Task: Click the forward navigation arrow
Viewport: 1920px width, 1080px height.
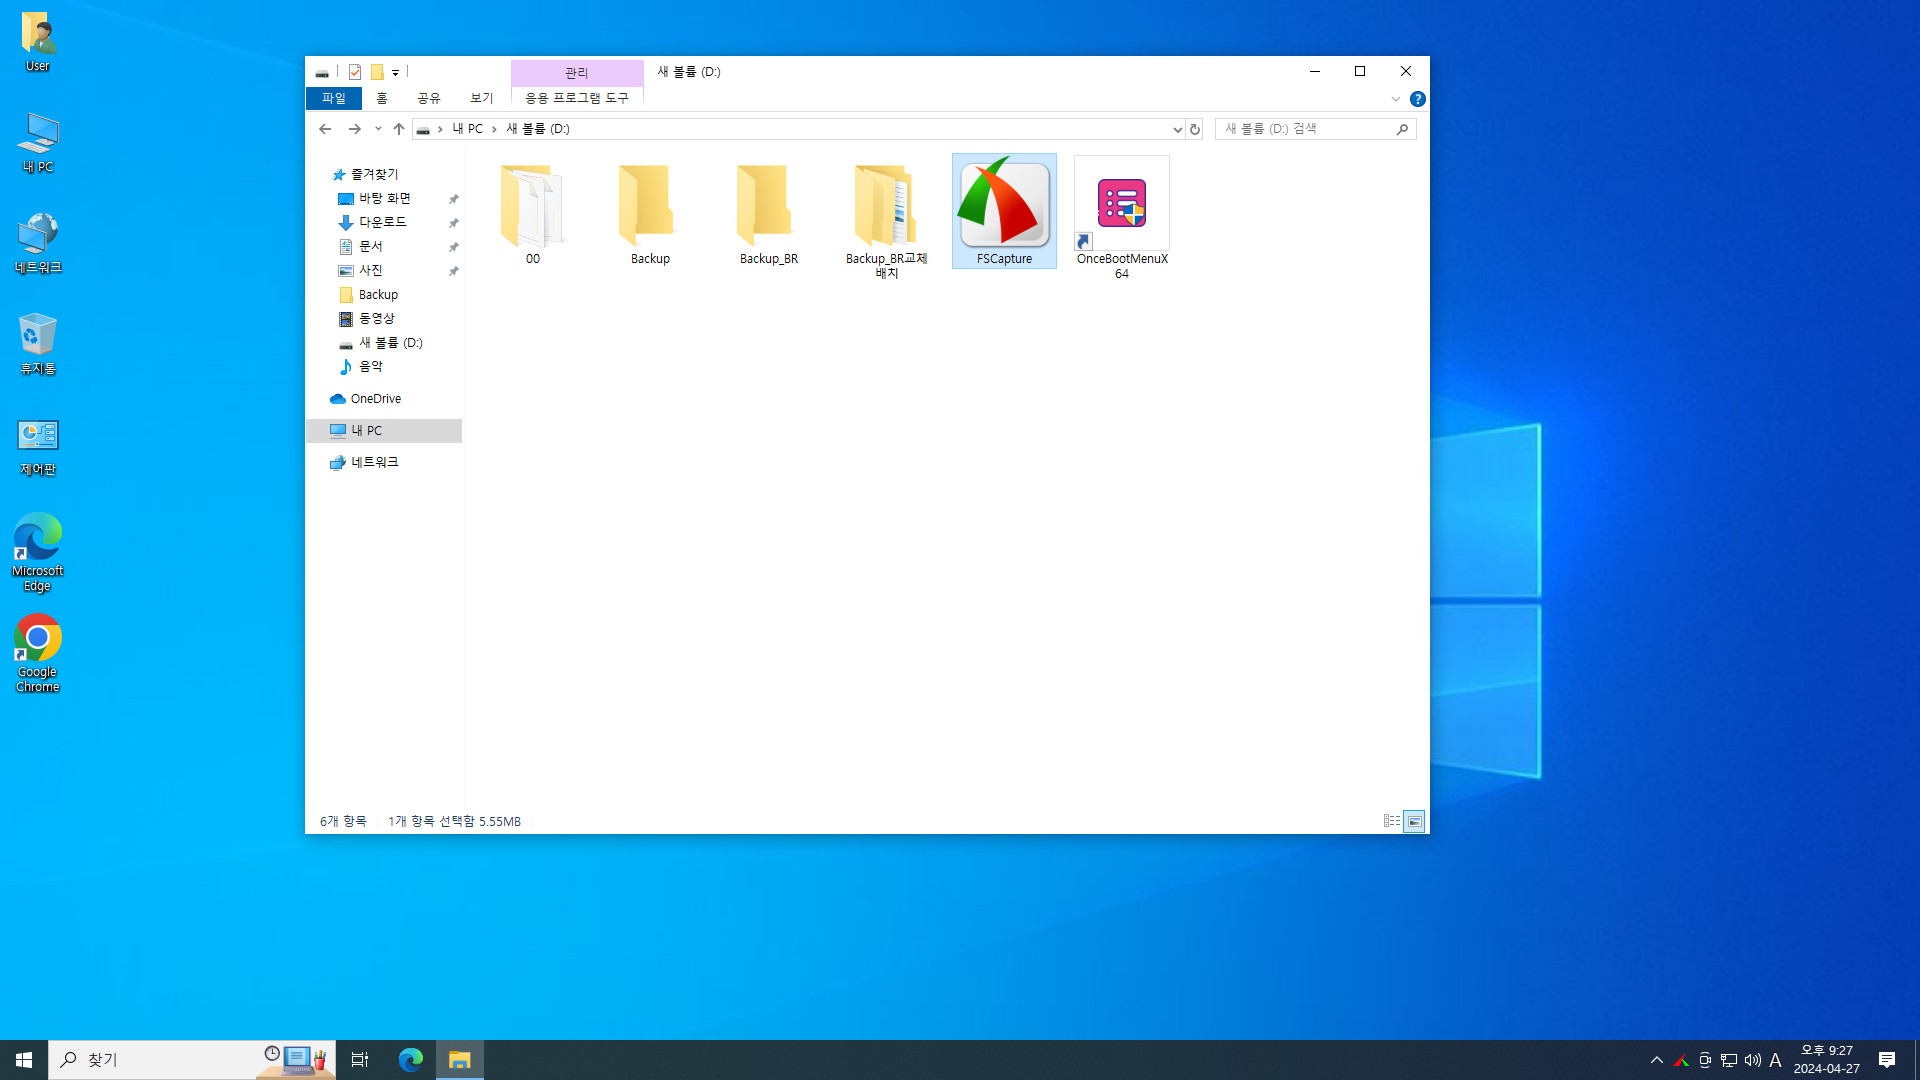Action: [x=354, y=129]
